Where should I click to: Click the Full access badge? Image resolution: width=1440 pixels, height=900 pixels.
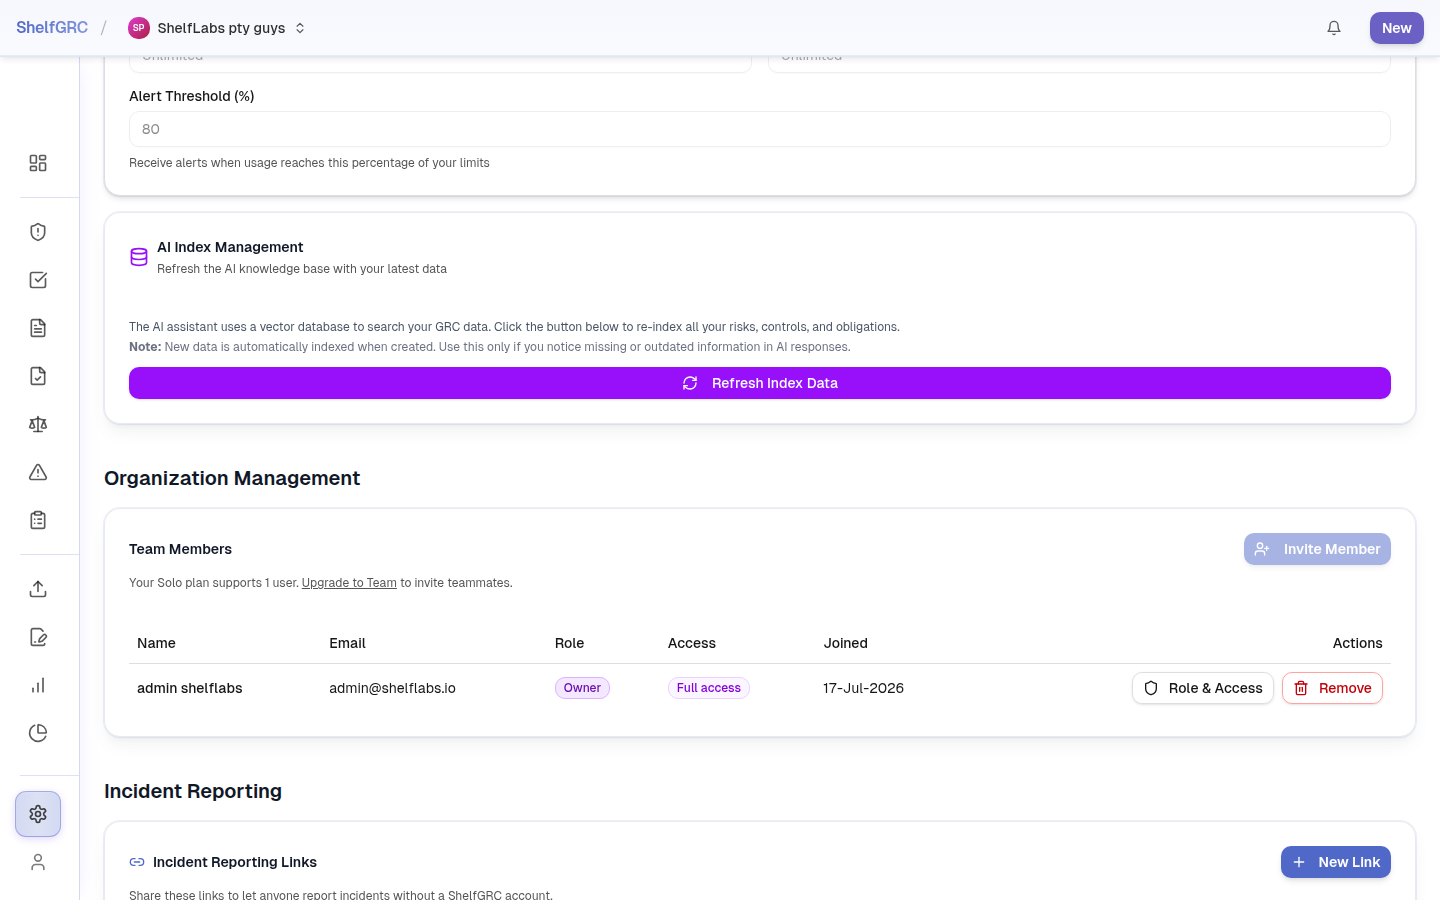coord(709,688)
